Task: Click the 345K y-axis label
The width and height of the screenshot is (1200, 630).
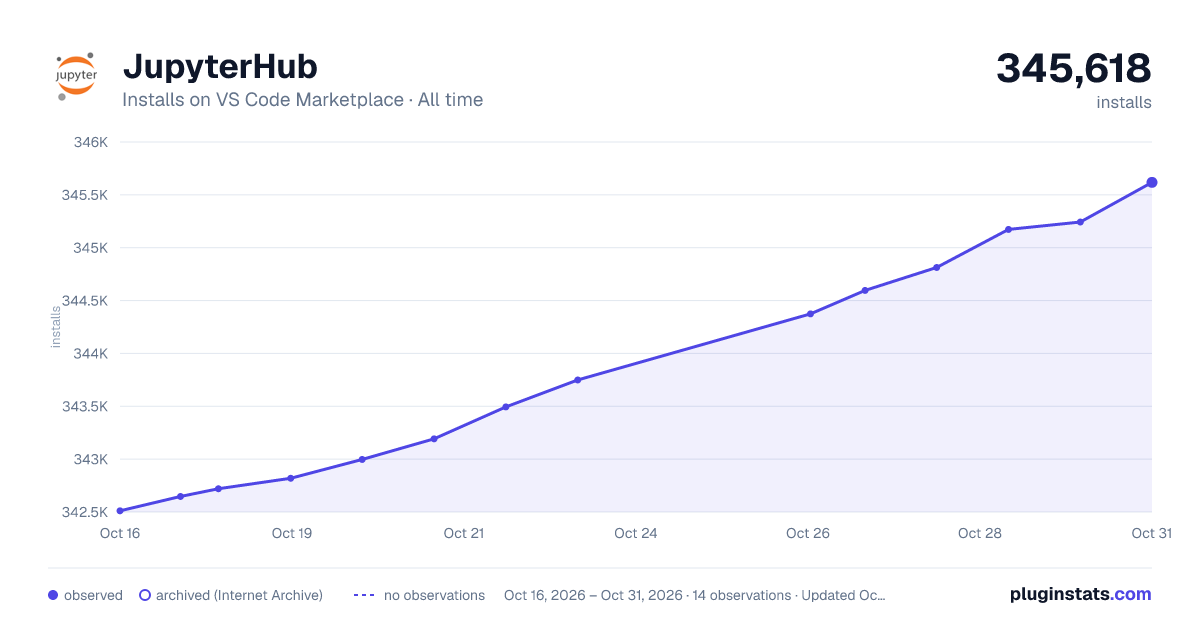Action: point(90,248)
